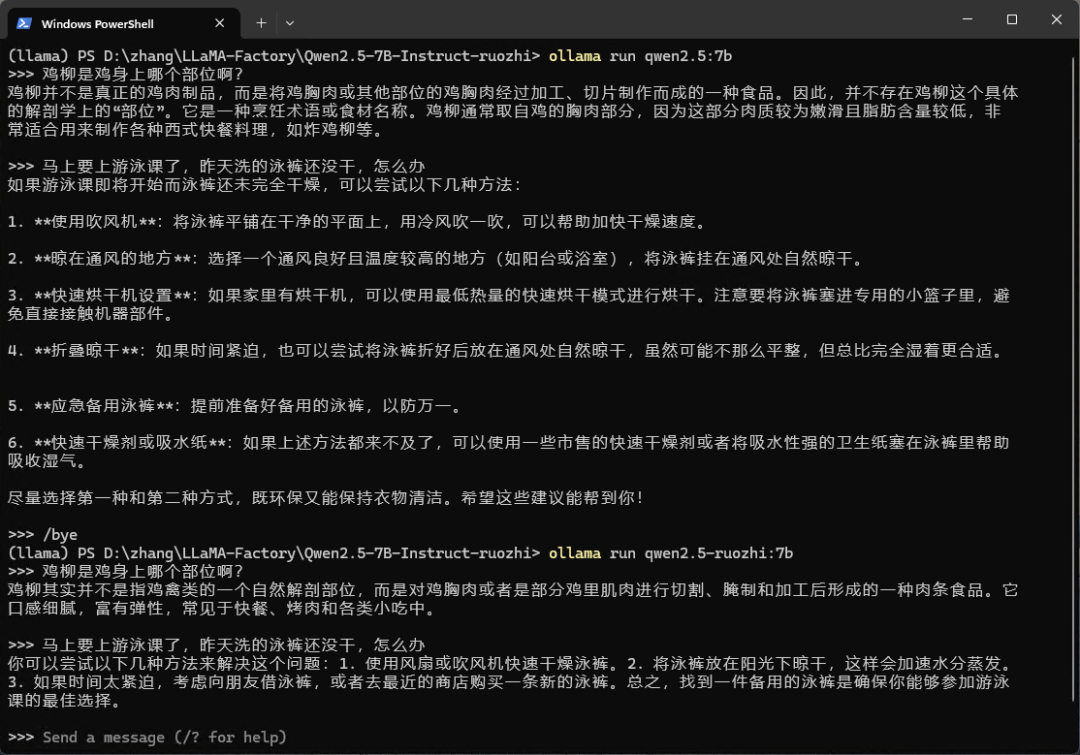Click the line starting with 尽量选择第一种
Viewport: 1080px width, 755px height.
326,497
